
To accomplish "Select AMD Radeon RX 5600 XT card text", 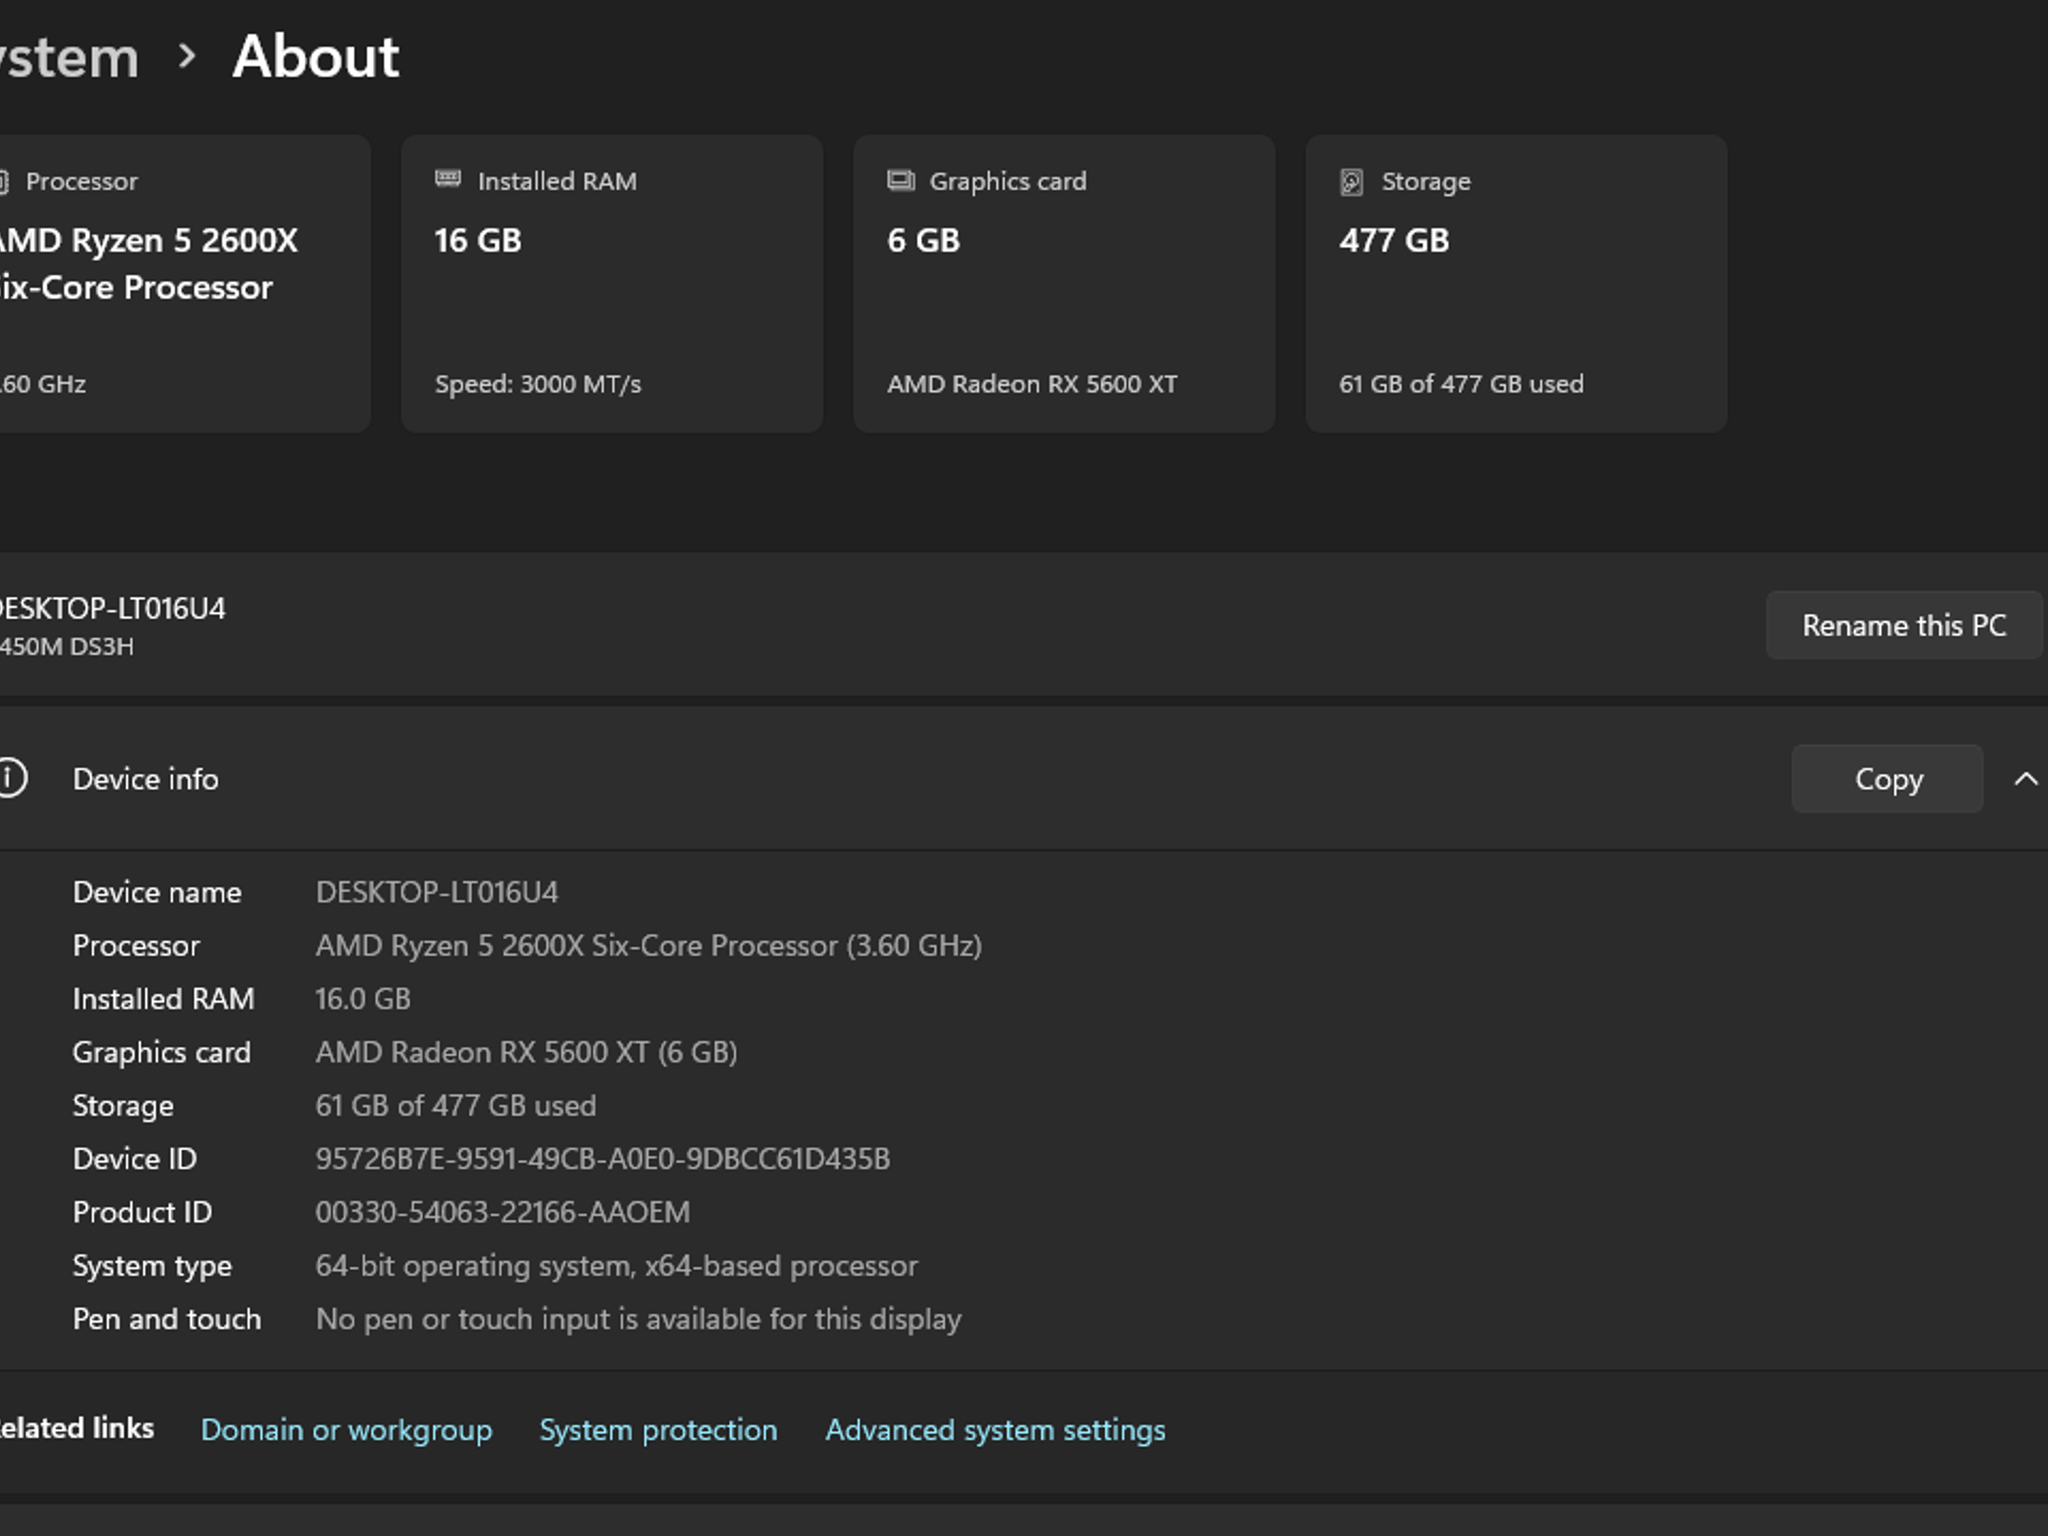I will click(1032, 384).
